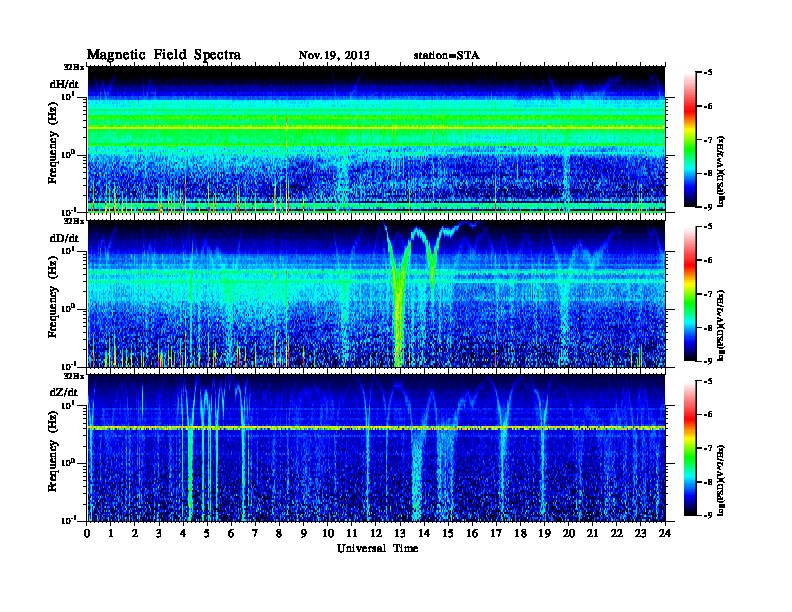Click the "dZ/dt" panel label
The image size is (792, 612).
point(64,392)
